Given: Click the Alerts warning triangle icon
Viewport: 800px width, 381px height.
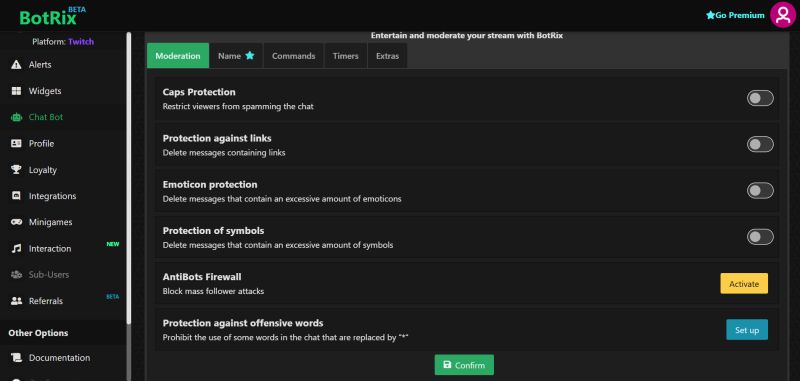Looking at the screenshot, I should (16, 65).
